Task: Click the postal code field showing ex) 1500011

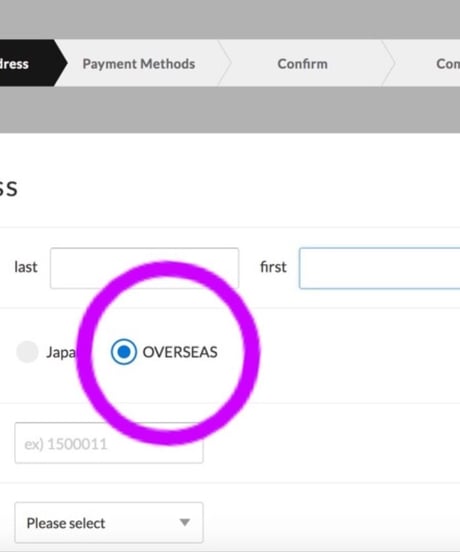Action: (109, 443)
